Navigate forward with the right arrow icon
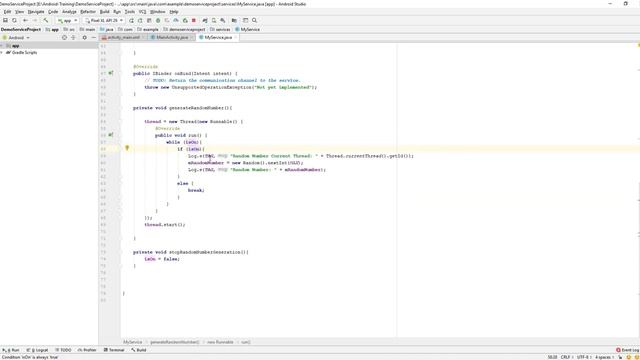640x360 pixels. point(35,20)
